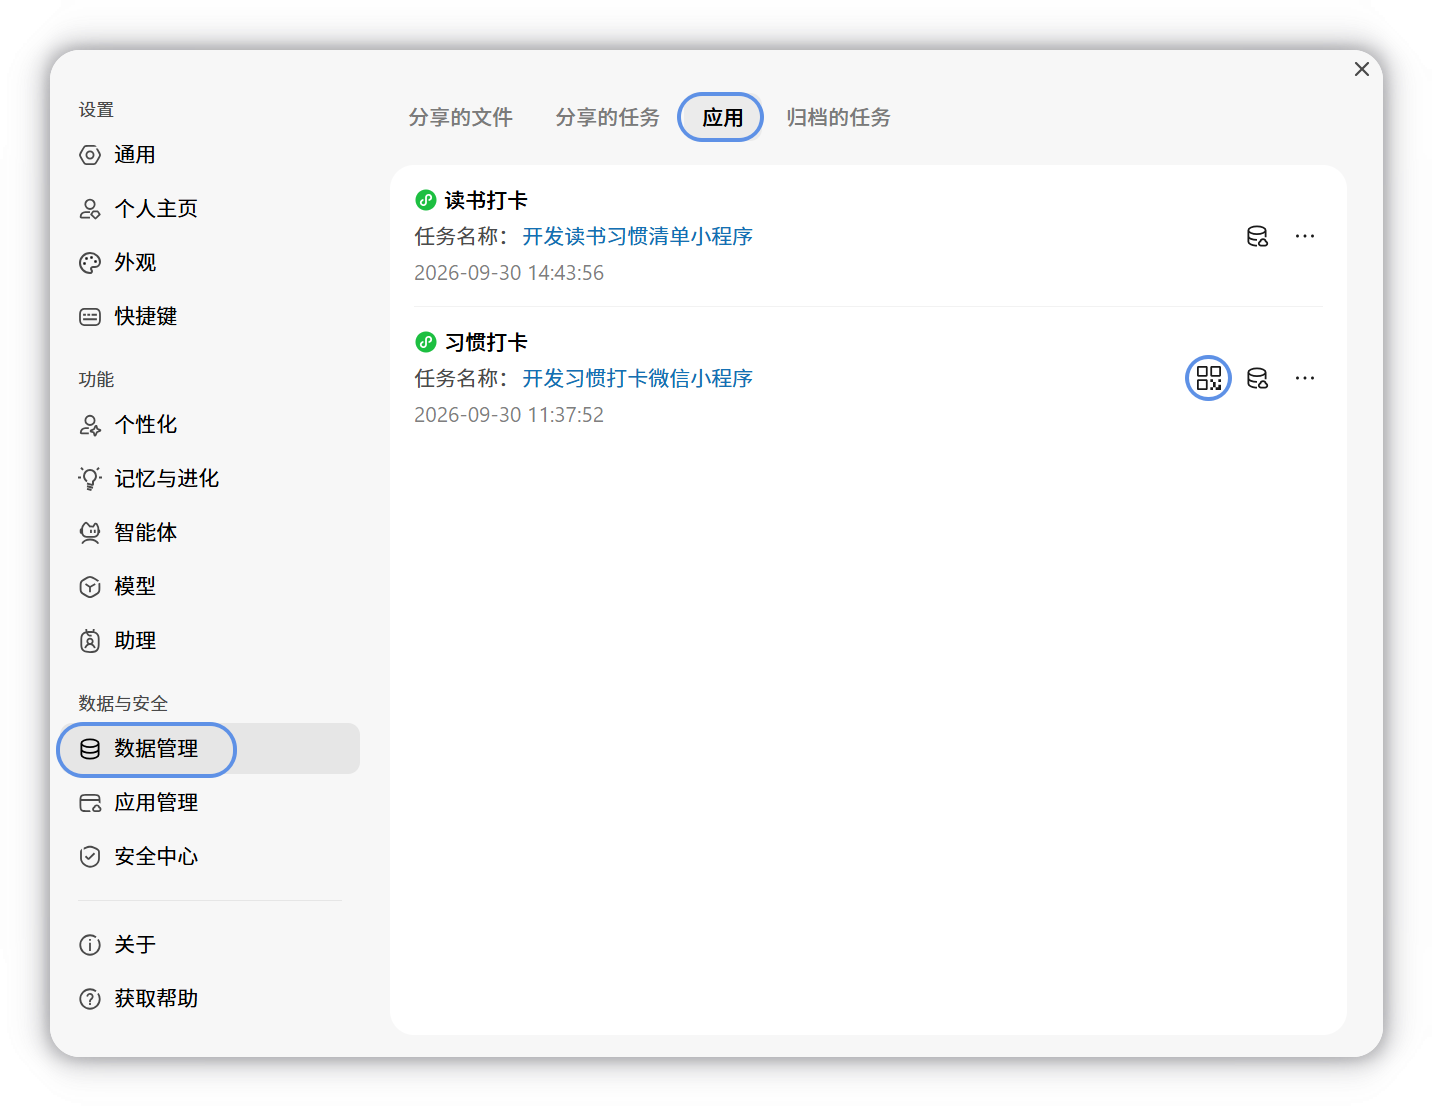The width and height of the screenshot is (1433, 1107).
Task: Open 个人主页 profile page settings
Action: 209,209
